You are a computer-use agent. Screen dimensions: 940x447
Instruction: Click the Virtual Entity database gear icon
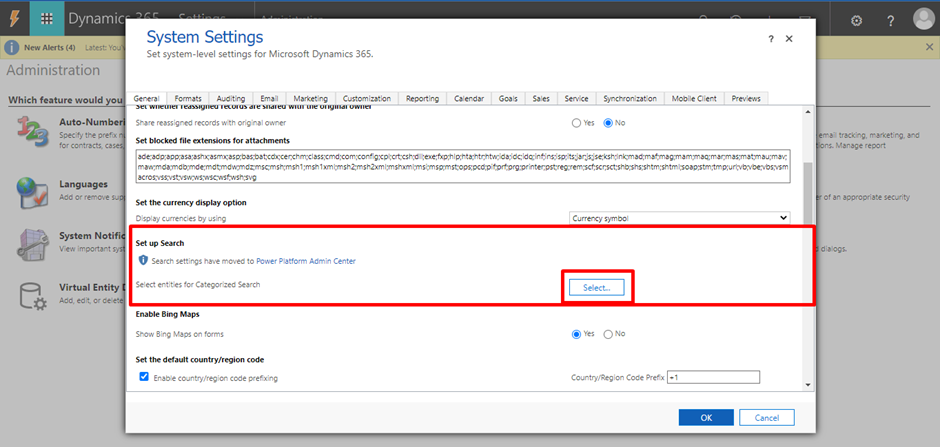click(32, 297)
